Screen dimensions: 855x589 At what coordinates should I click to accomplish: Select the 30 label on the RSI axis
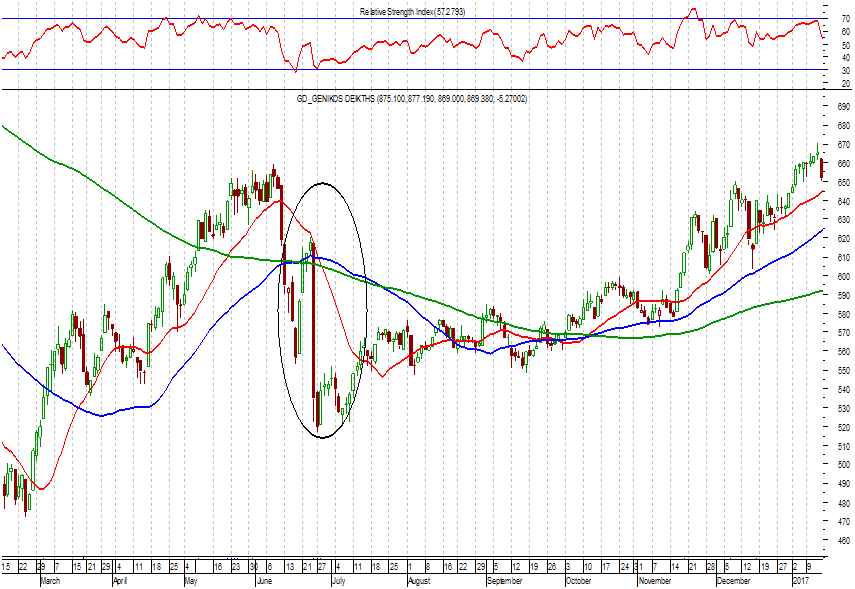(846, 71)
